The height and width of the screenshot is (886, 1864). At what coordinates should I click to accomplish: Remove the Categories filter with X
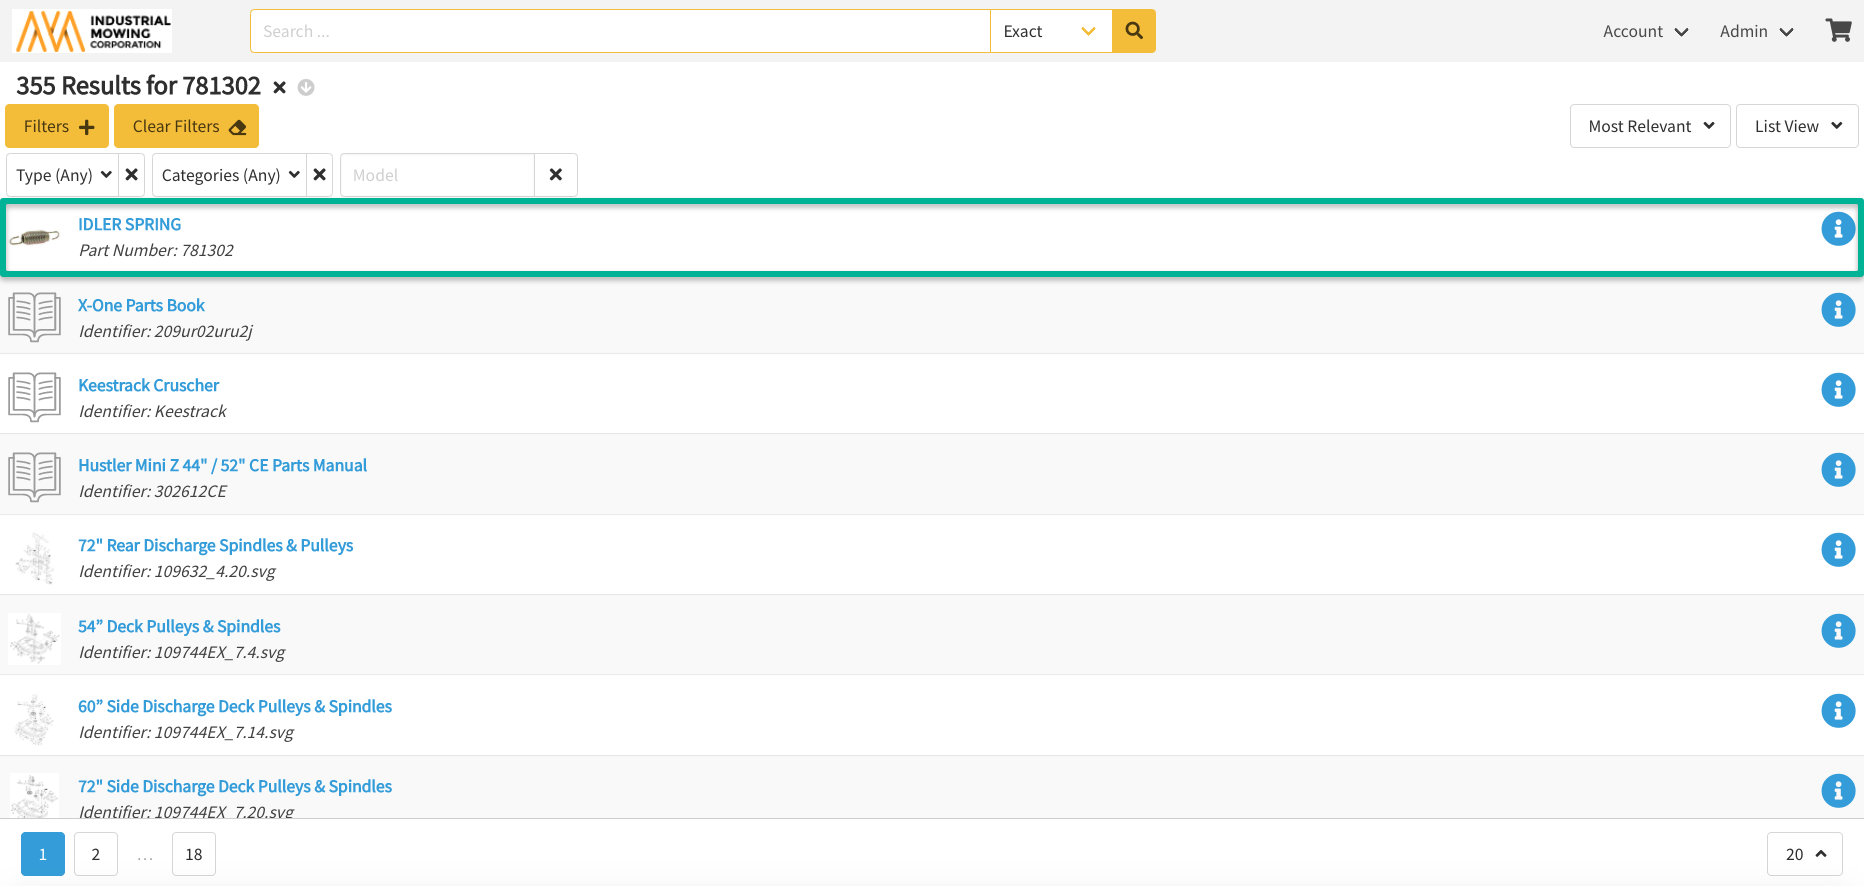point(319,175)
